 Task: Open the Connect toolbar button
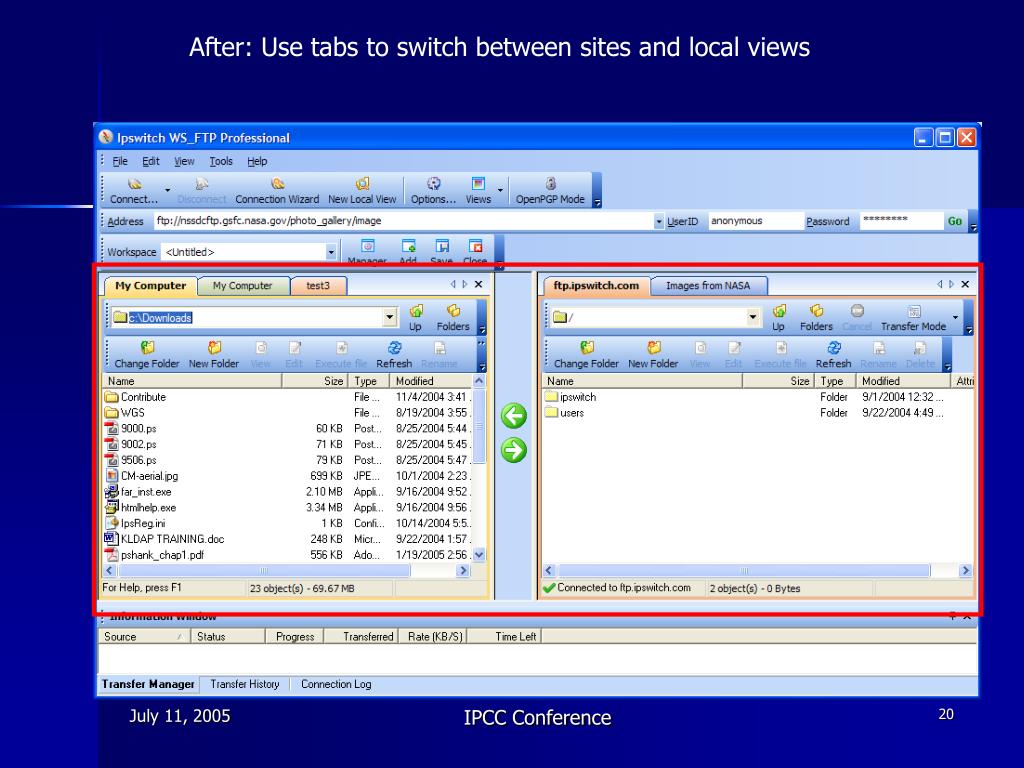pos(134,191)
